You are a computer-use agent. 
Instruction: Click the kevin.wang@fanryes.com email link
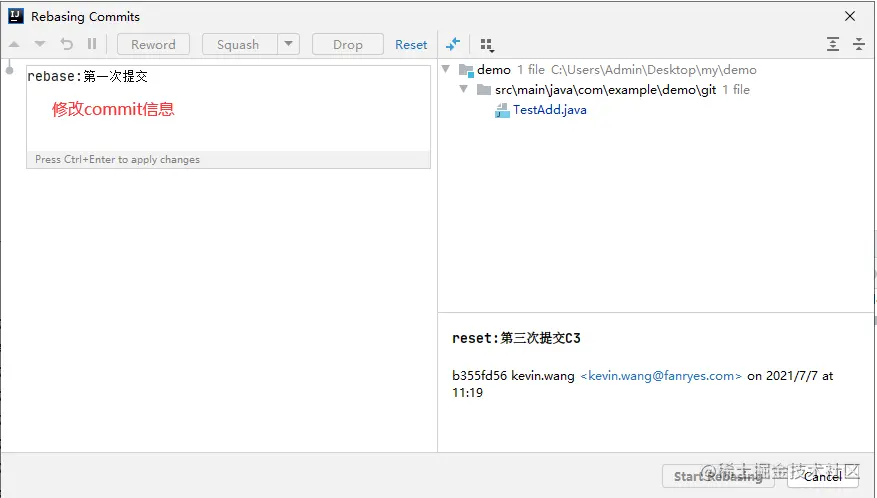click(x=661, y=376)
